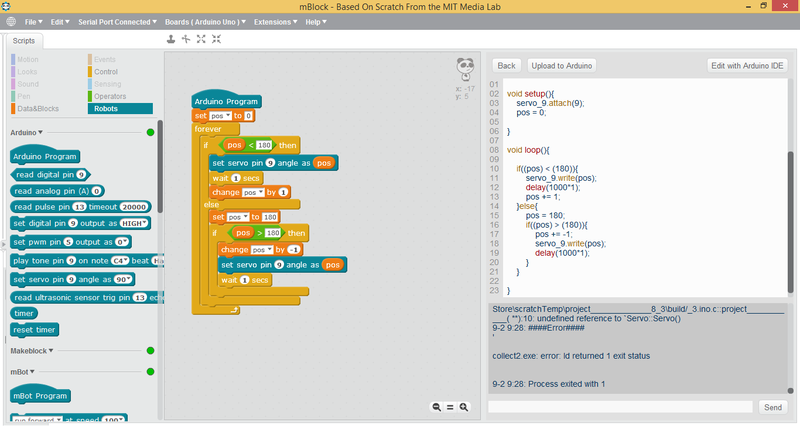
Task: Open the Extensions menu
Action: tap(276, 22)
